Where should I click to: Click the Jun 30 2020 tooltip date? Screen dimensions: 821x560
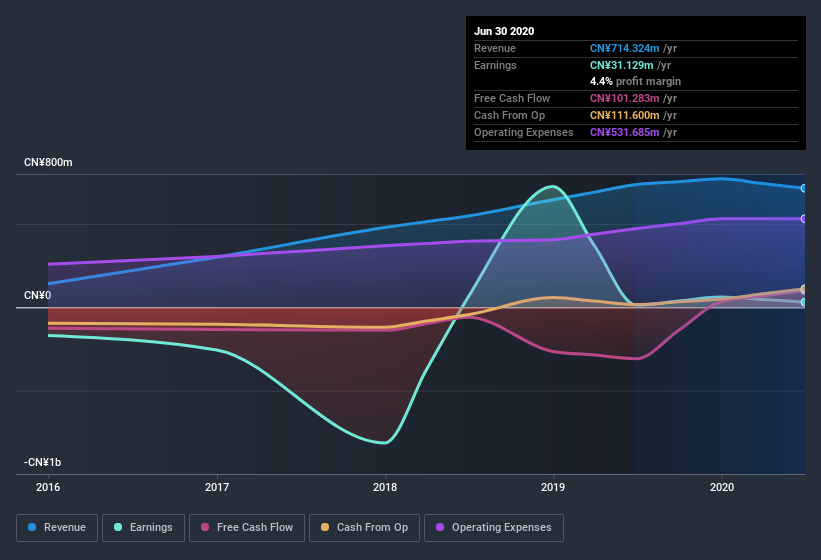(504, 31)
